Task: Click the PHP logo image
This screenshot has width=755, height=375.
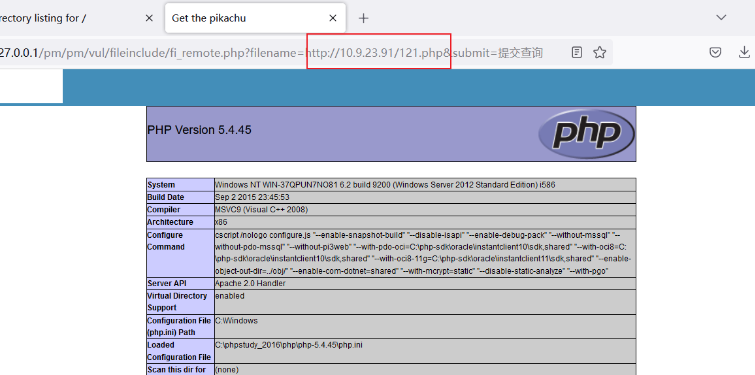Action: 586,134
